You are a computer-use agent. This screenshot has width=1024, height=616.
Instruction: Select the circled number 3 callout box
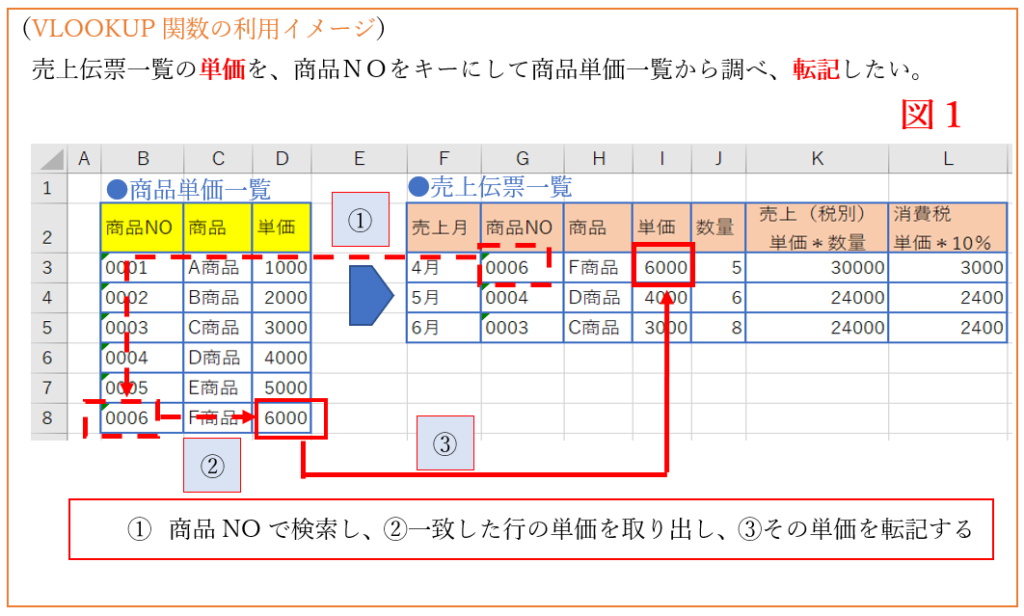pos(445,443)
